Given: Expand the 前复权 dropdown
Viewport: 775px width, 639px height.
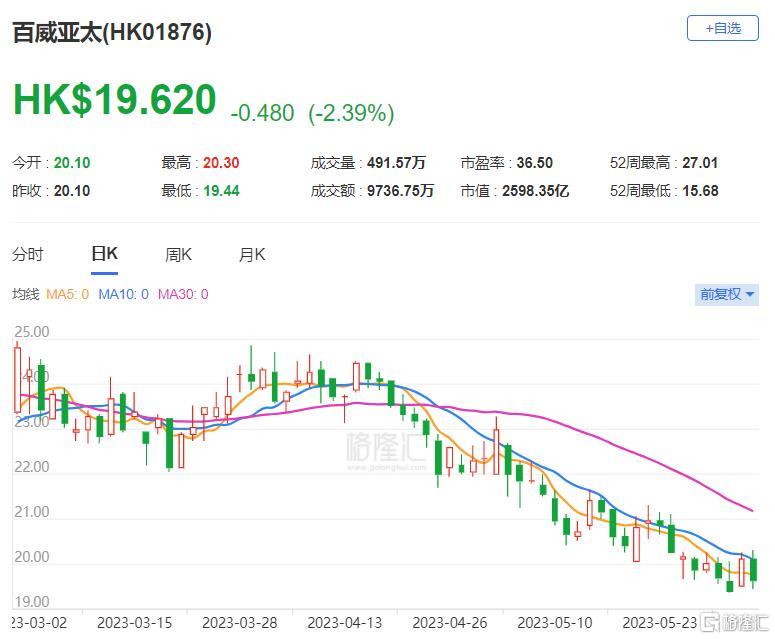Looking at the screenshot, I should (727, 295).
